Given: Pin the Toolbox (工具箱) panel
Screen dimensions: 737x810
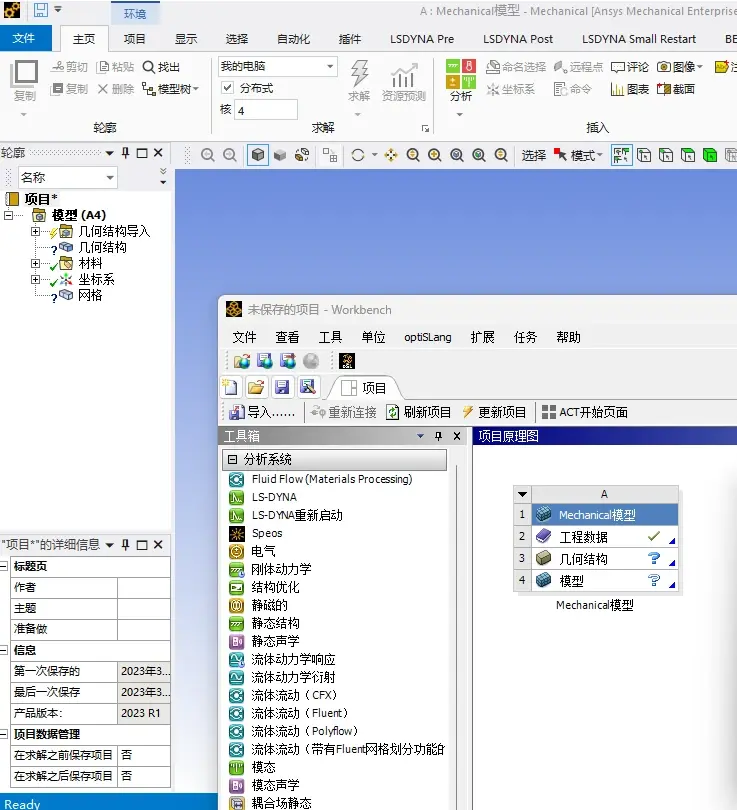Looking at the screenshot, I should [x=438, y=436].
